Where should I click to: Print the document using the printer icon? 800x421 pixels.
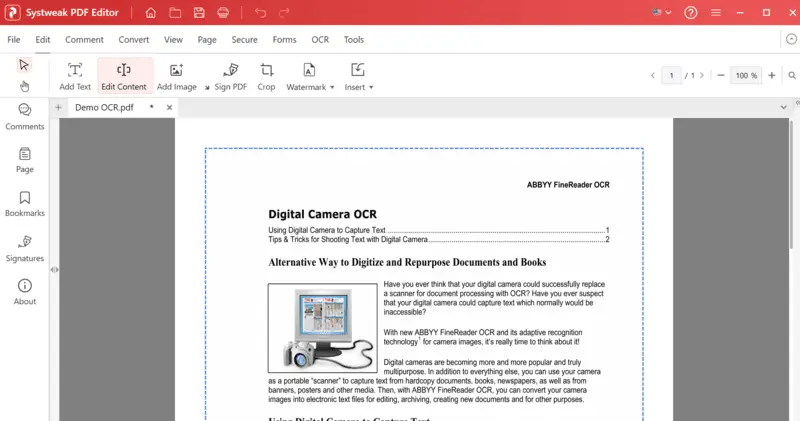223,13
